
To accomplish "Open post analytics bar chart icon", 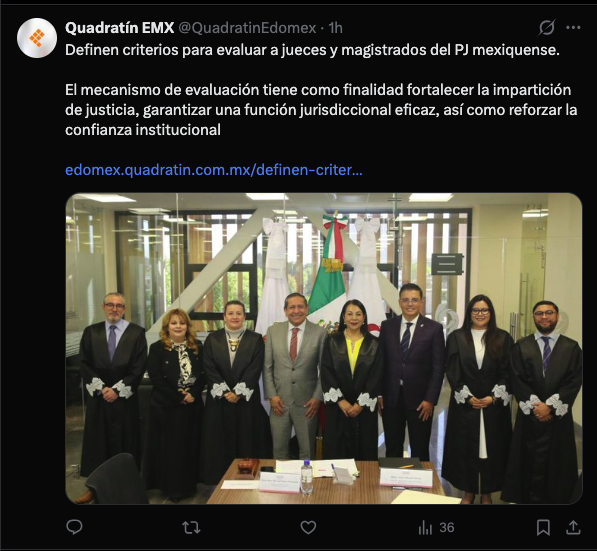I will [x=425, y=527].
